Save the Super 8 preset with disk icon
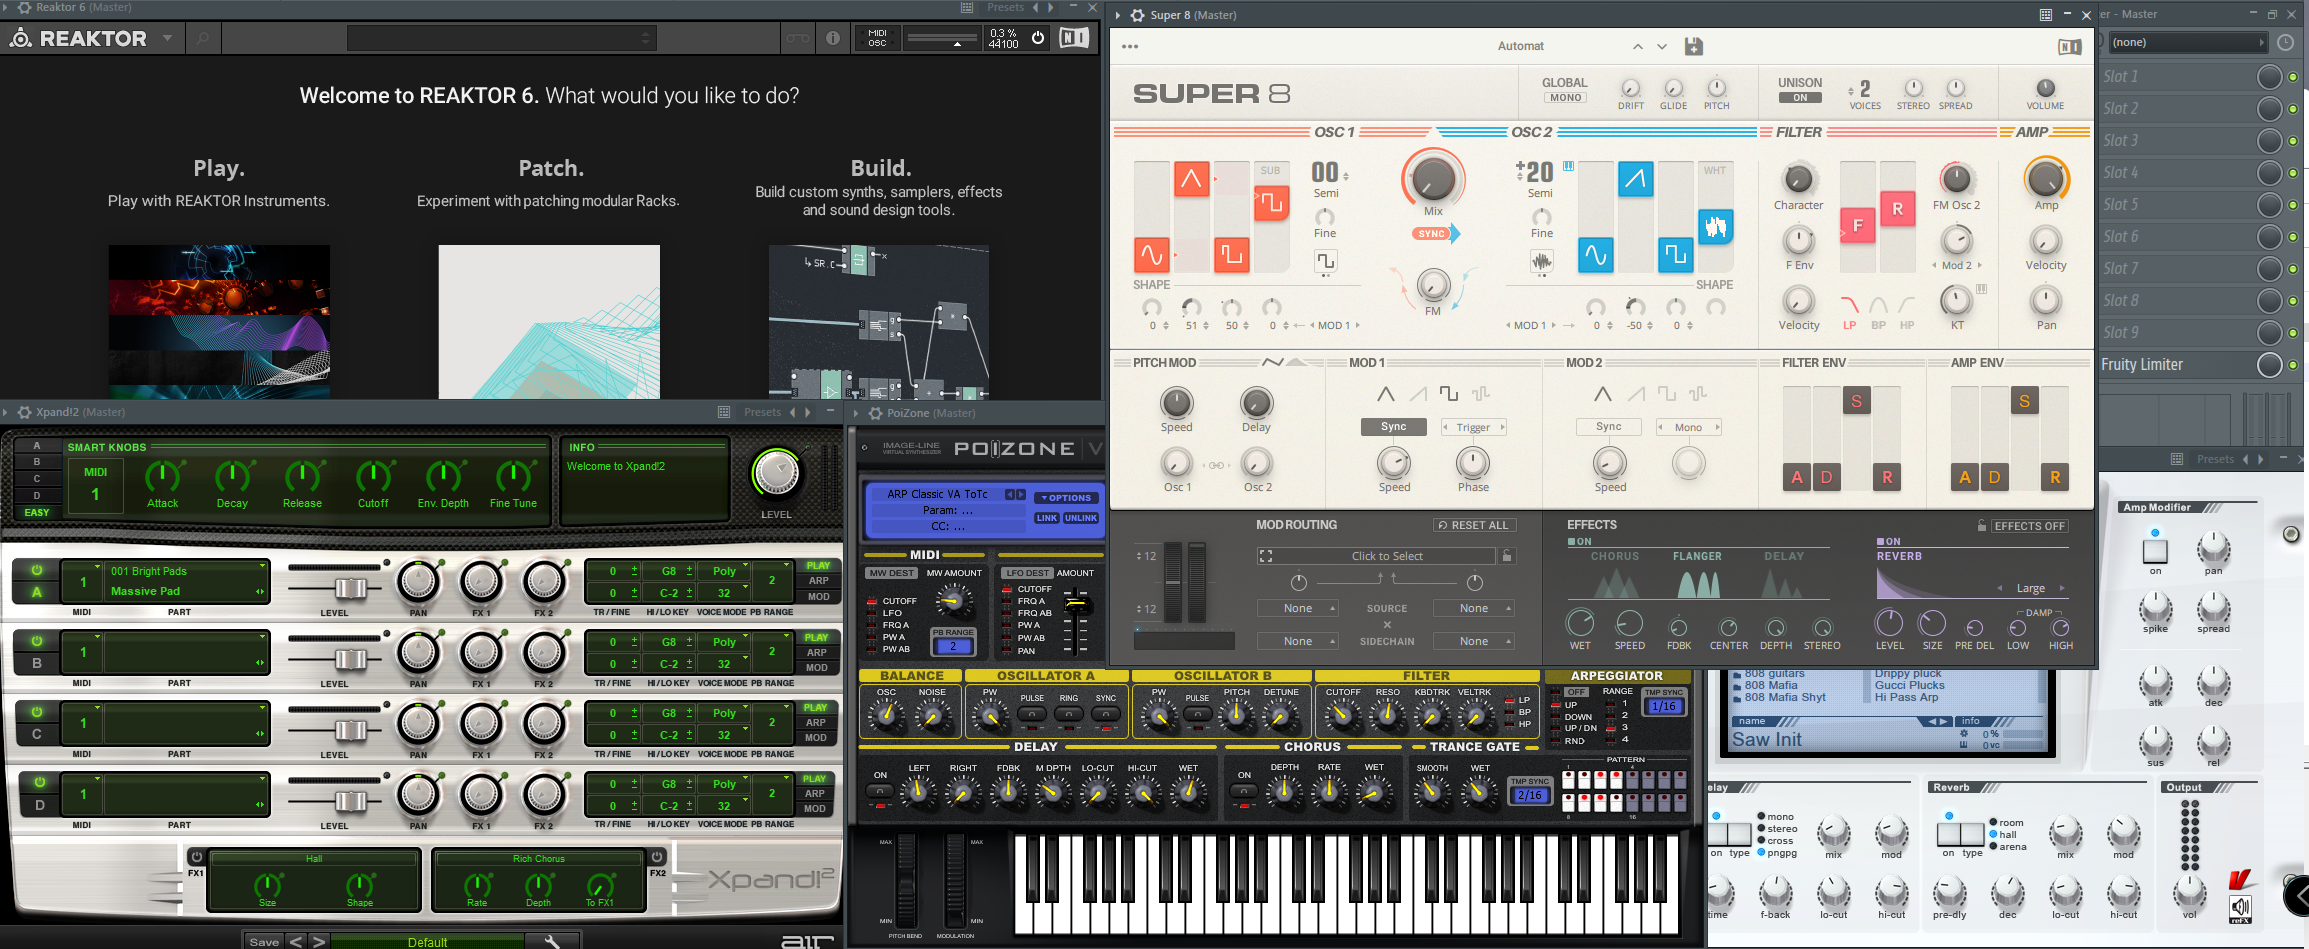Screen dimensions: 2309x949 [1693, 46]
